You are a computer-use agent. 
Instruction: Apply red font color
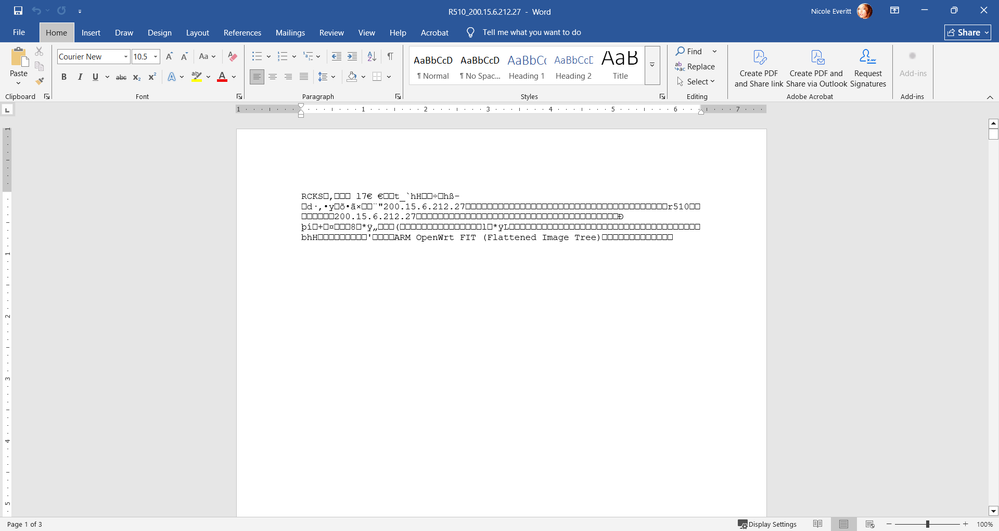(x=222, y=77)
